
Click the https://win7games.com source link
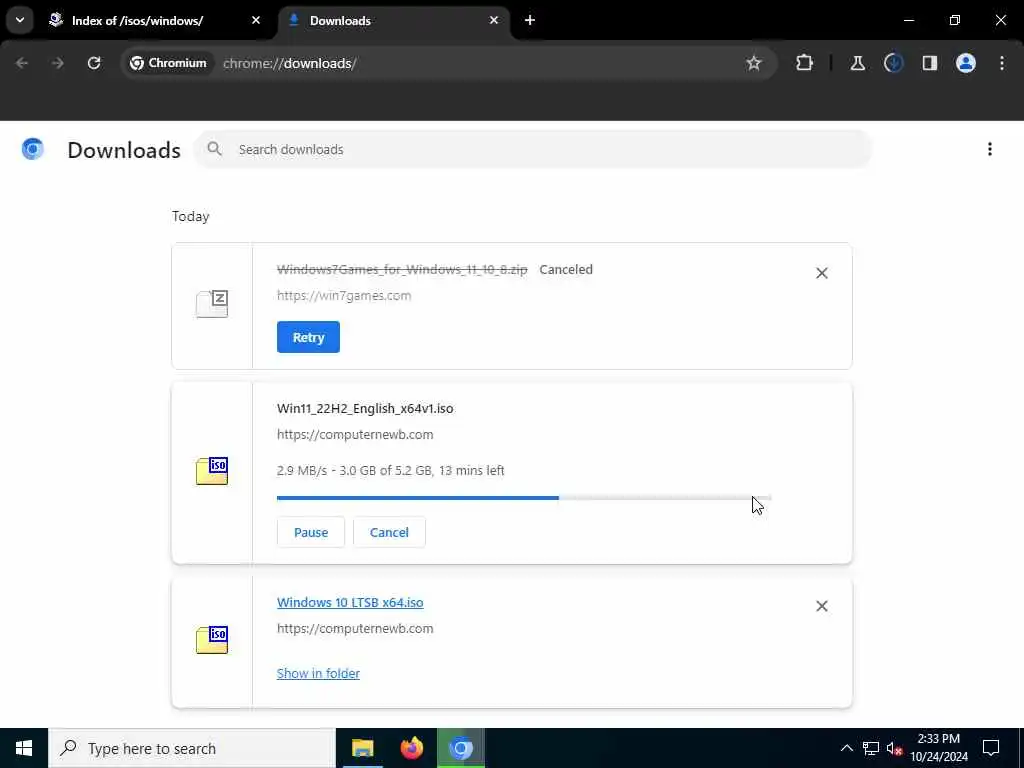344,295
